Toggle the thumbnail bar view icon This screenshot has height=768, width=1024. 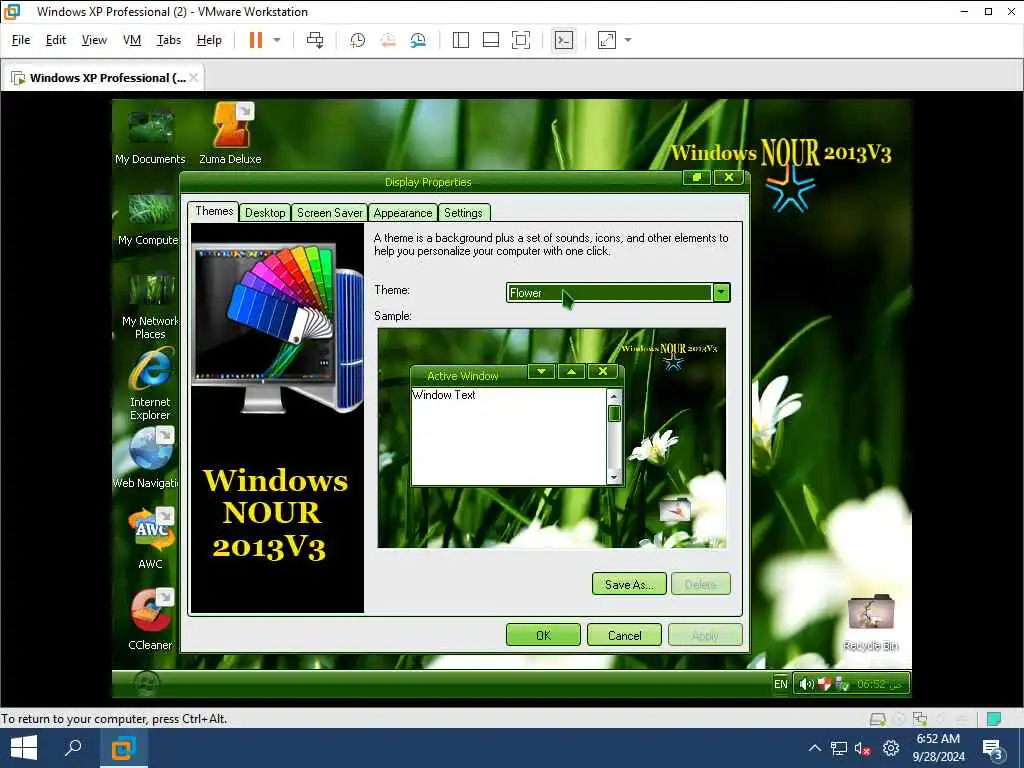click(490, 40)
